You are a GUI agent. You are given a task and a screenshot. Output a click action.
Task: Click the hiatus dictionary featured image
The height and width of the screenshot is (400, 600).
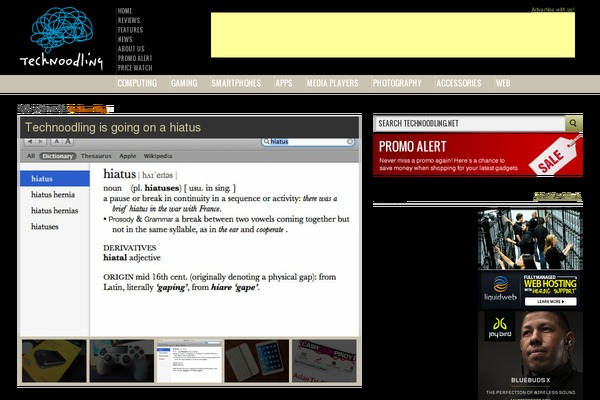189,237
